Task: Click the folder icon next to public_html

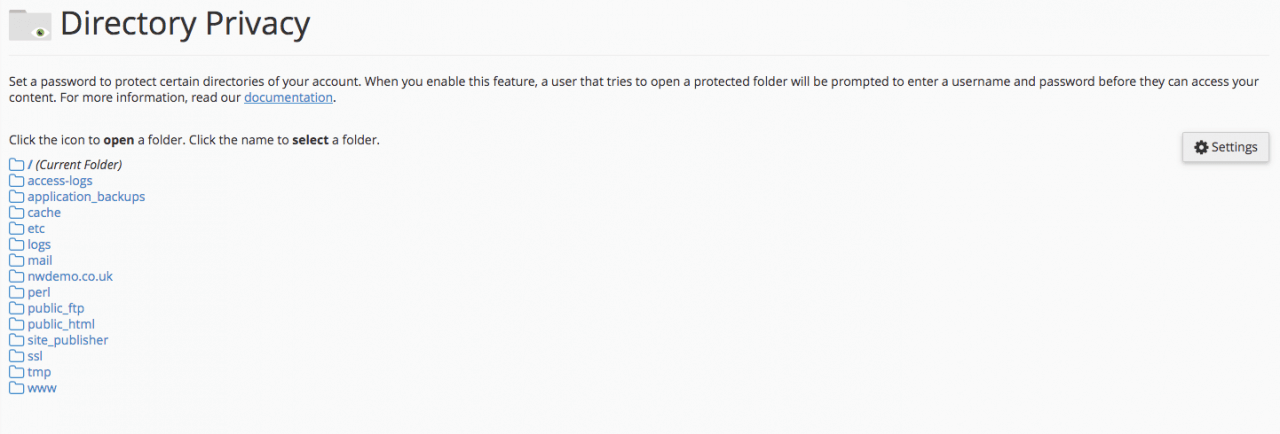Action: click(x=16, y=324)
